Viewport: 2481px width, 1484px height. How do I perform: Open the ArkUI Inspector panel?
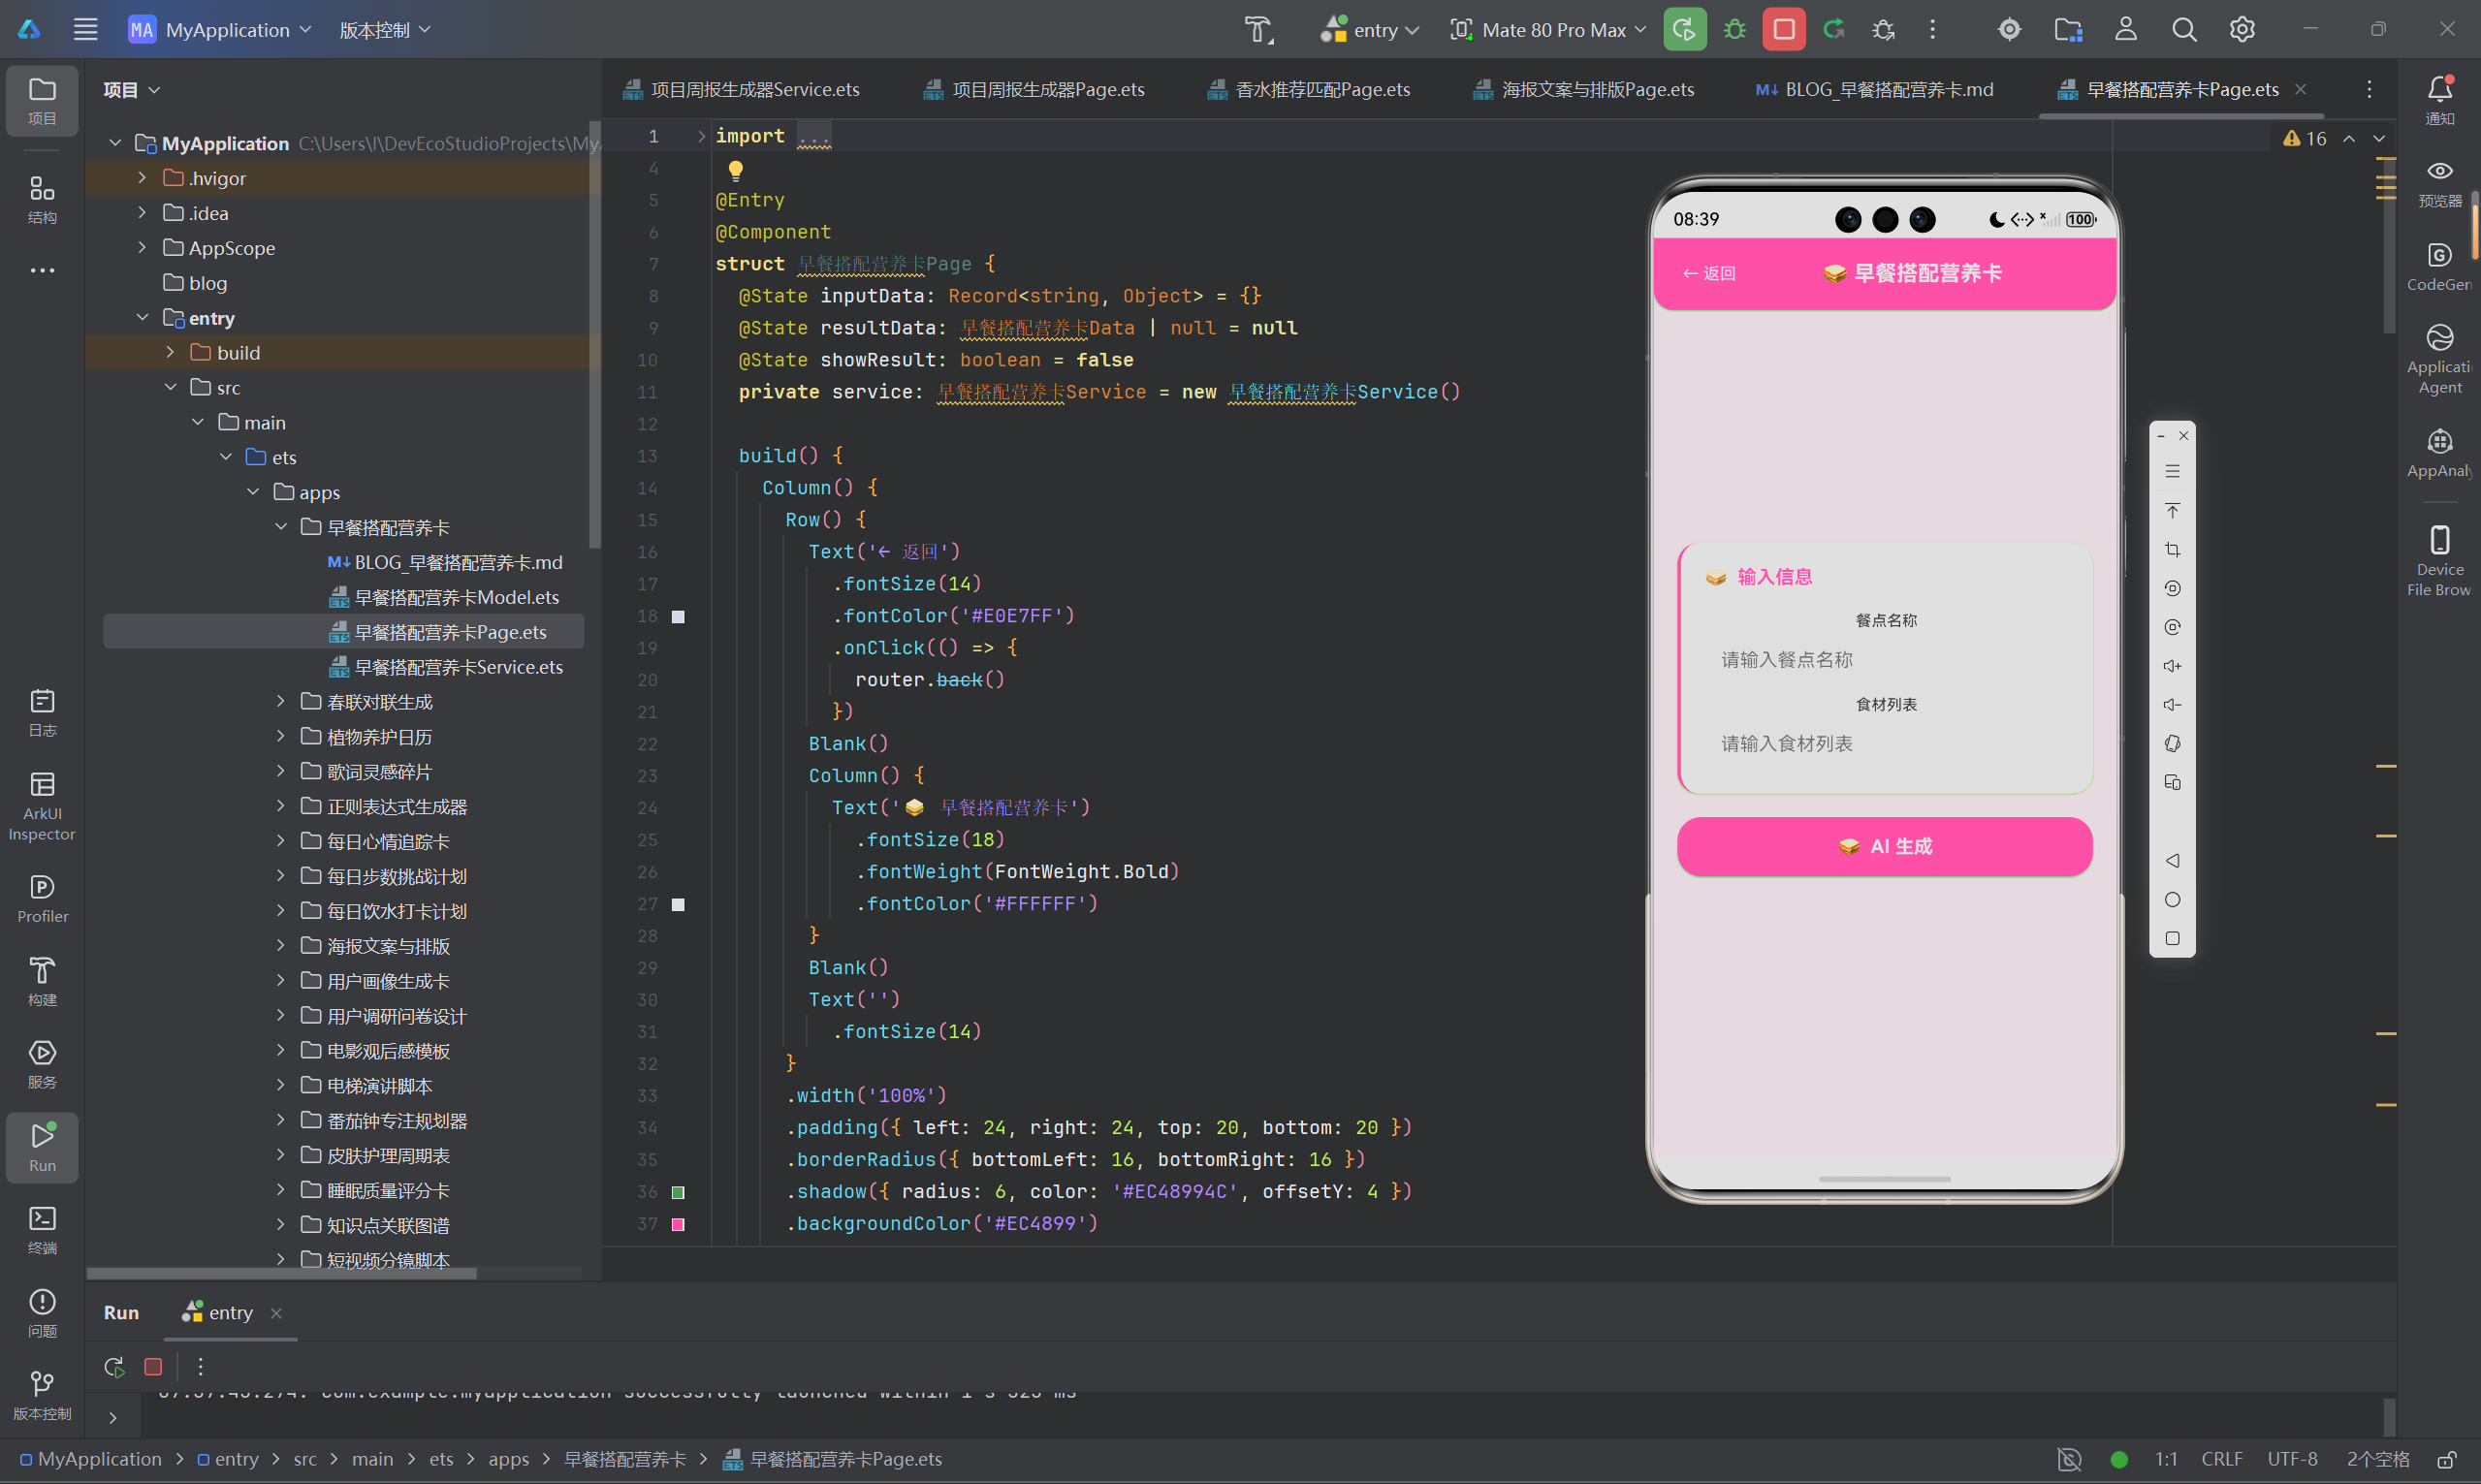click(x=42, y=805)
